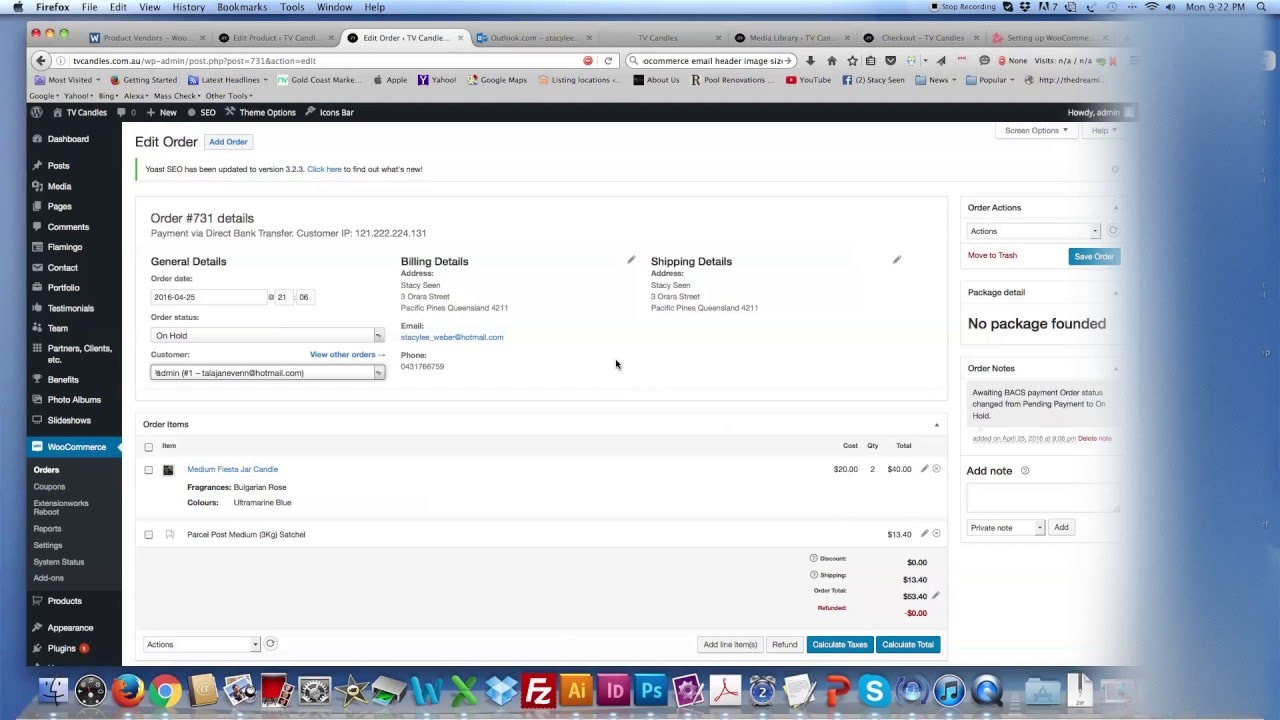Open bulk Actions dropdown below order items

tap(202, 644)
